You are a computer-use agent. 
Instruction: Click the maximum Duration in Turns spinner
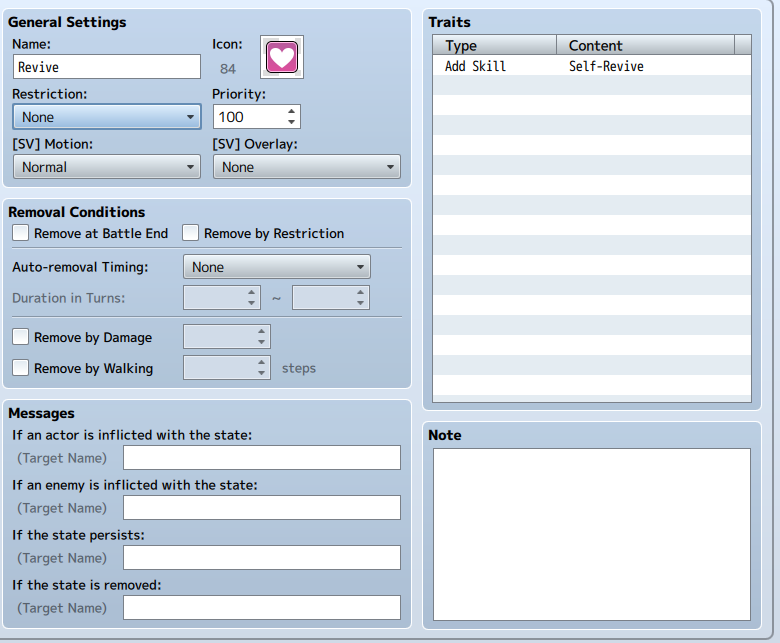(x=331, y=297)
